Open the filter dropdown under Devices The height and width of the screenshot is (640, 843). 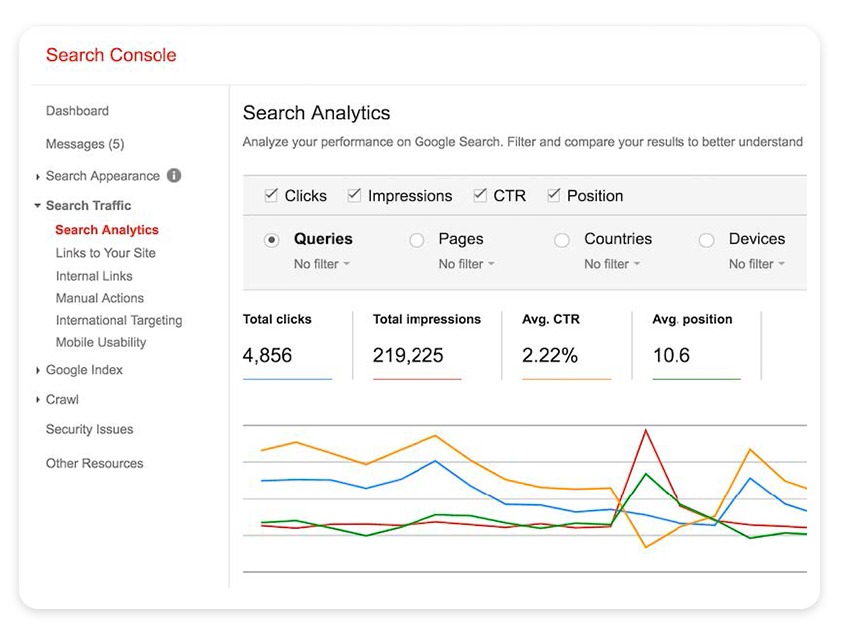[755, 264]
